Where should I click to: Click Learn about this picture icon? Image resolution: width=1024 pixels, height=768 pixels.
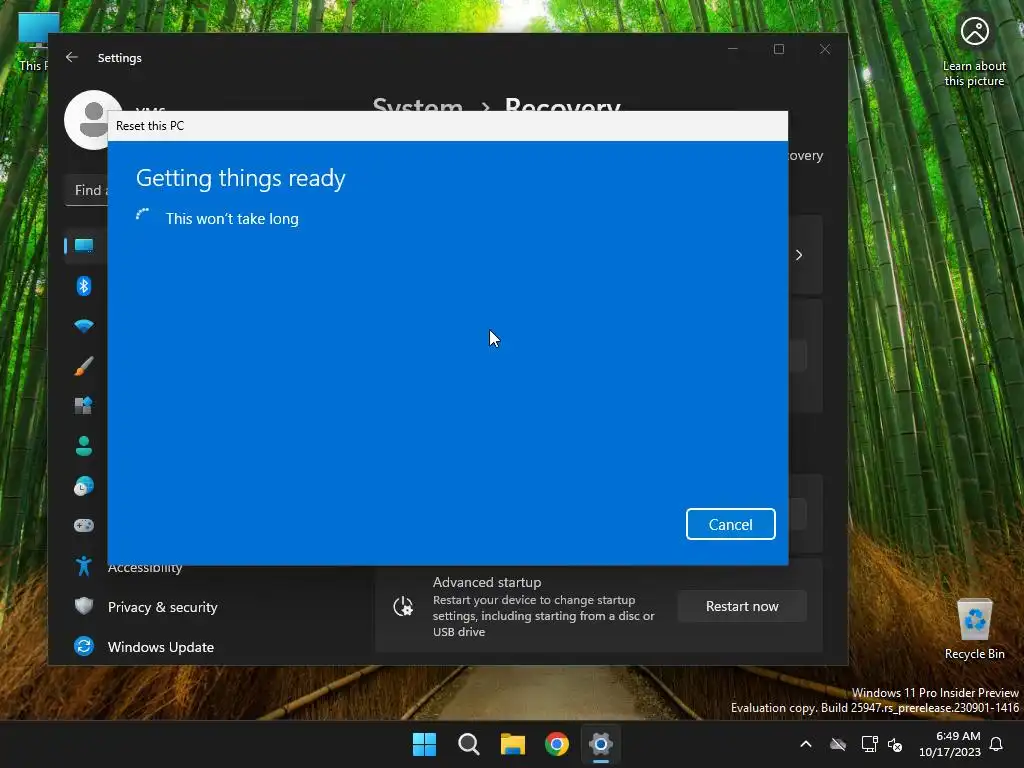point(974,51)
